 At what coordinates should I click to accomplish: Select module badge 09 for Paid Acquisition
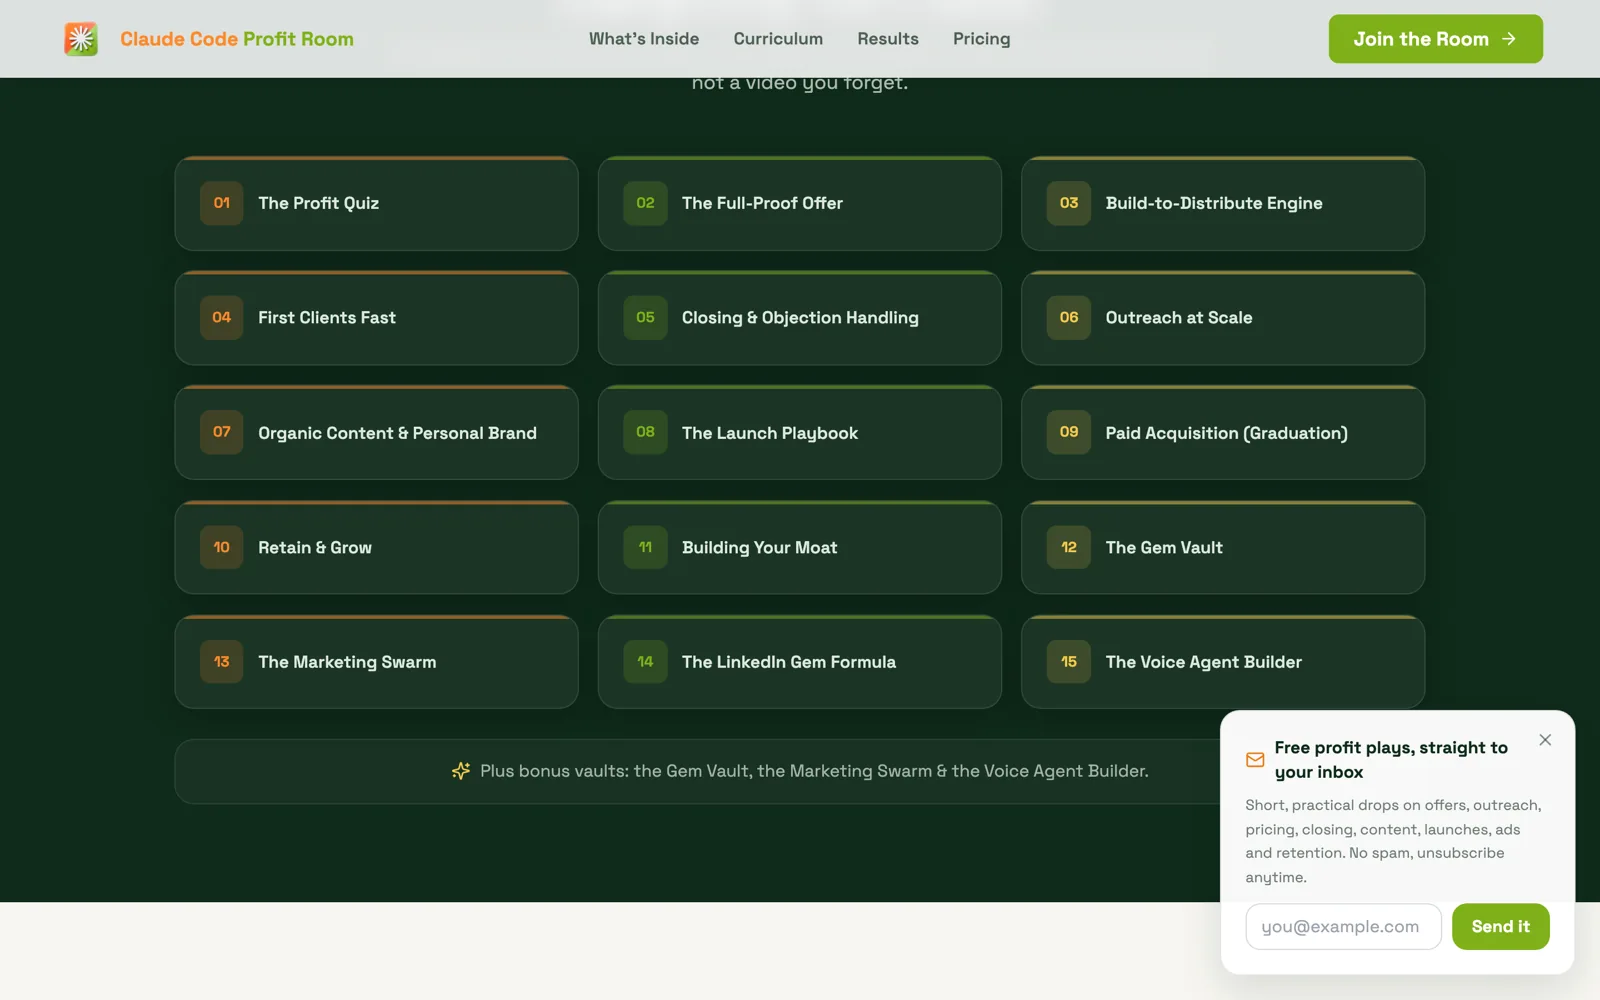(x=1069, y=433)
